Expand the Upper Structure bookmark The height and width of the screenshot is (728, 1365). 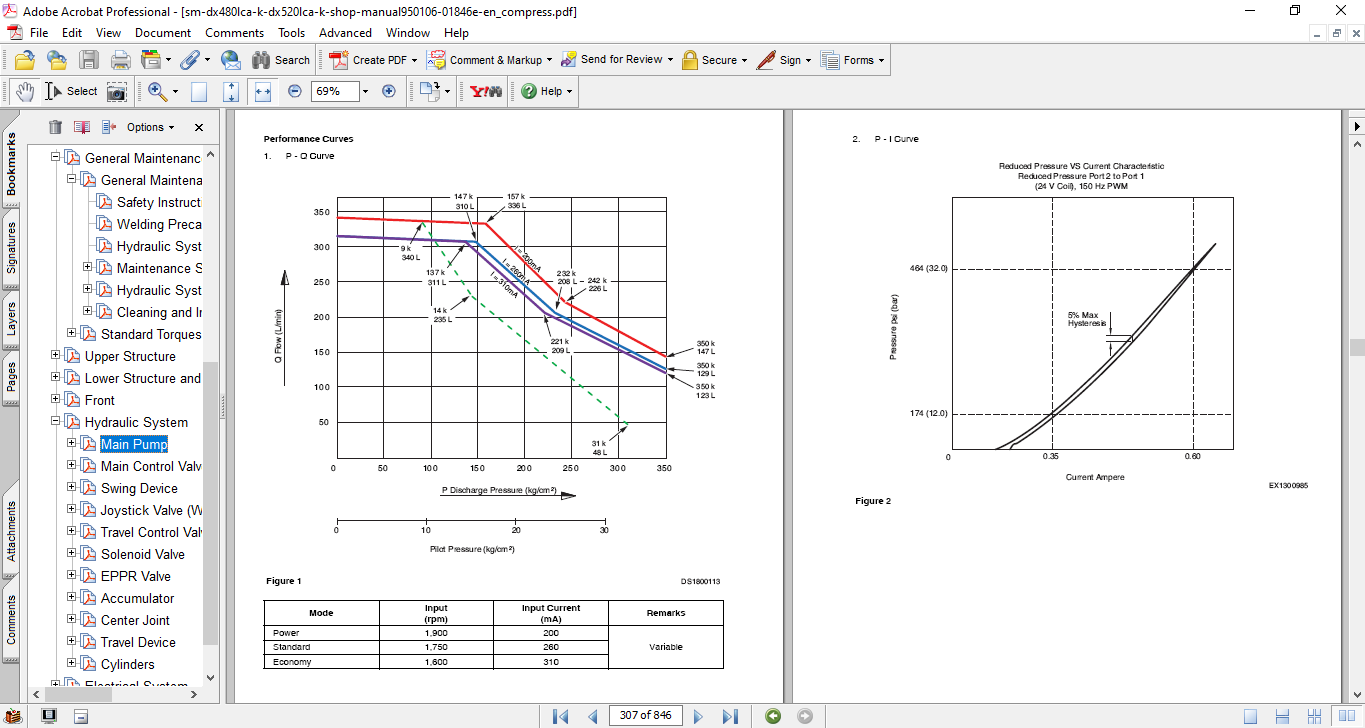pos(56,356)
